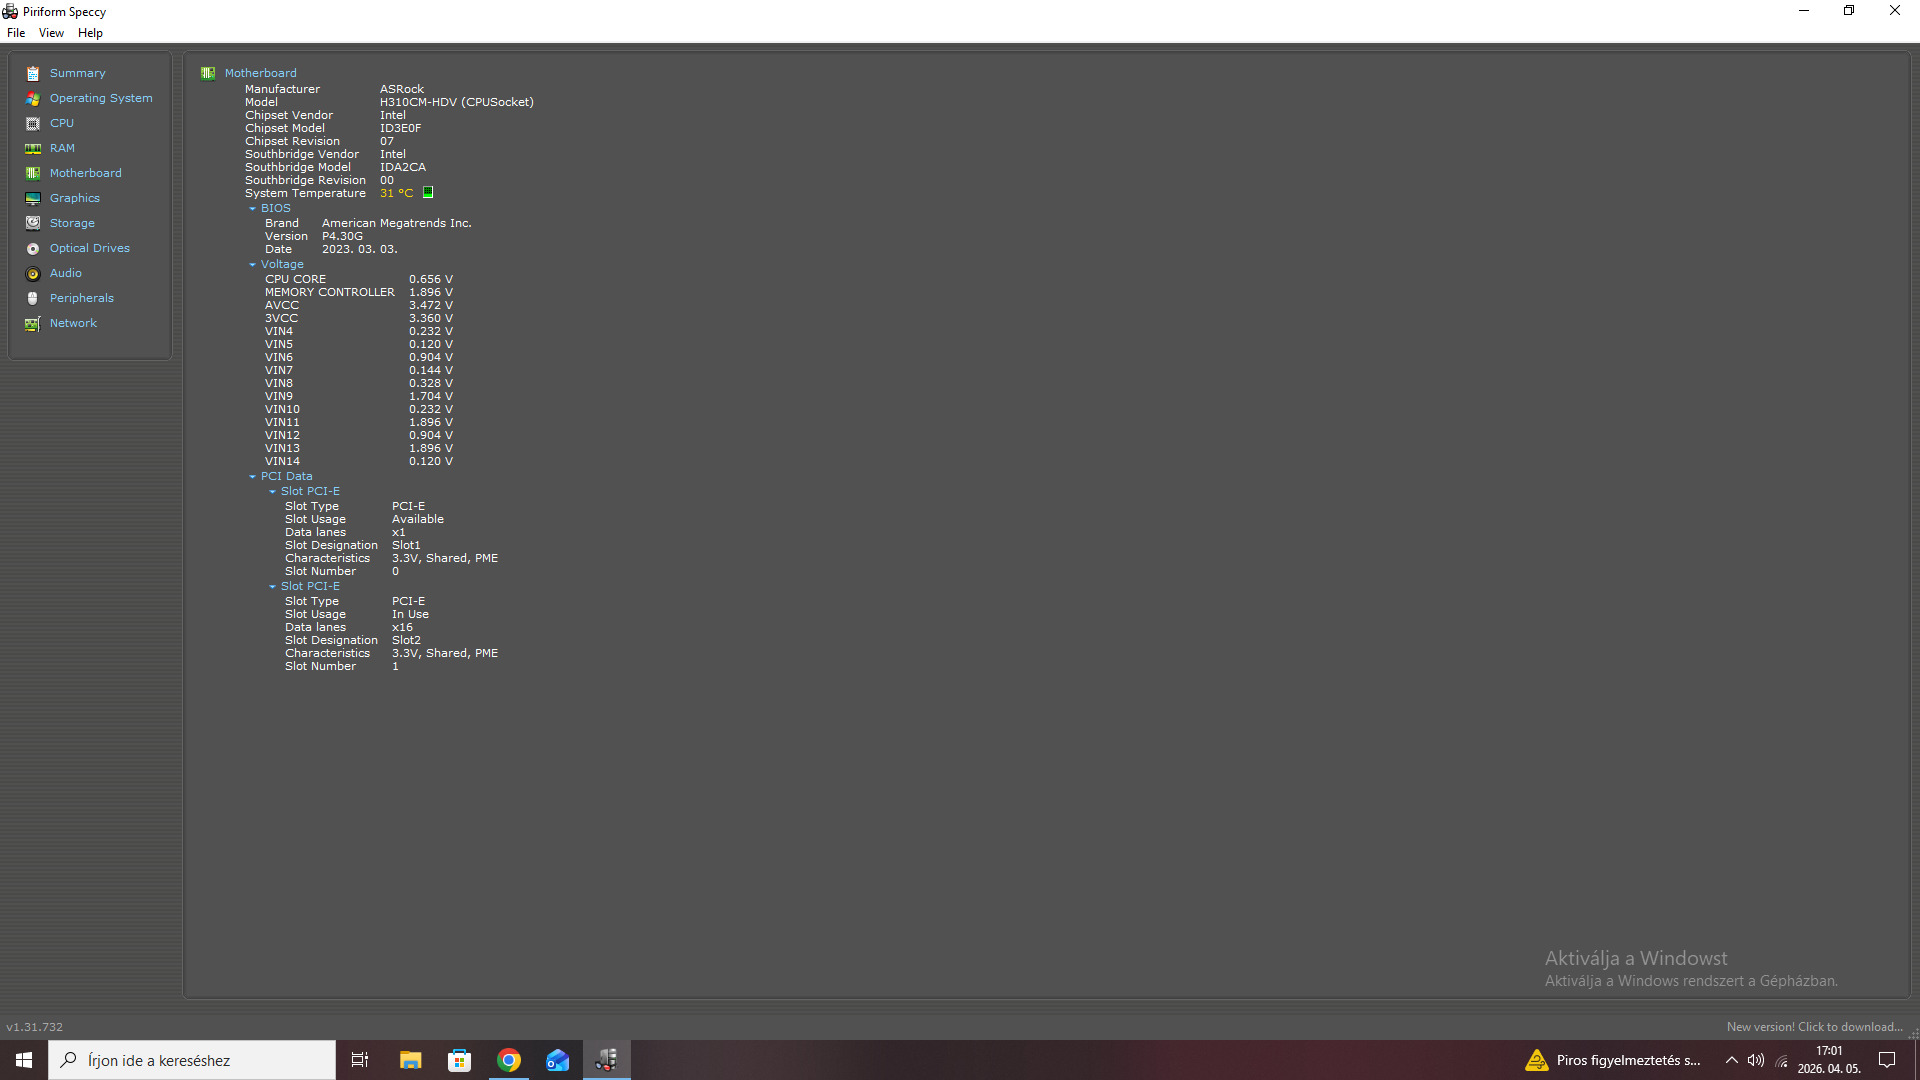
Task: Open the Audio speaker icon
Action: [33, 274]
